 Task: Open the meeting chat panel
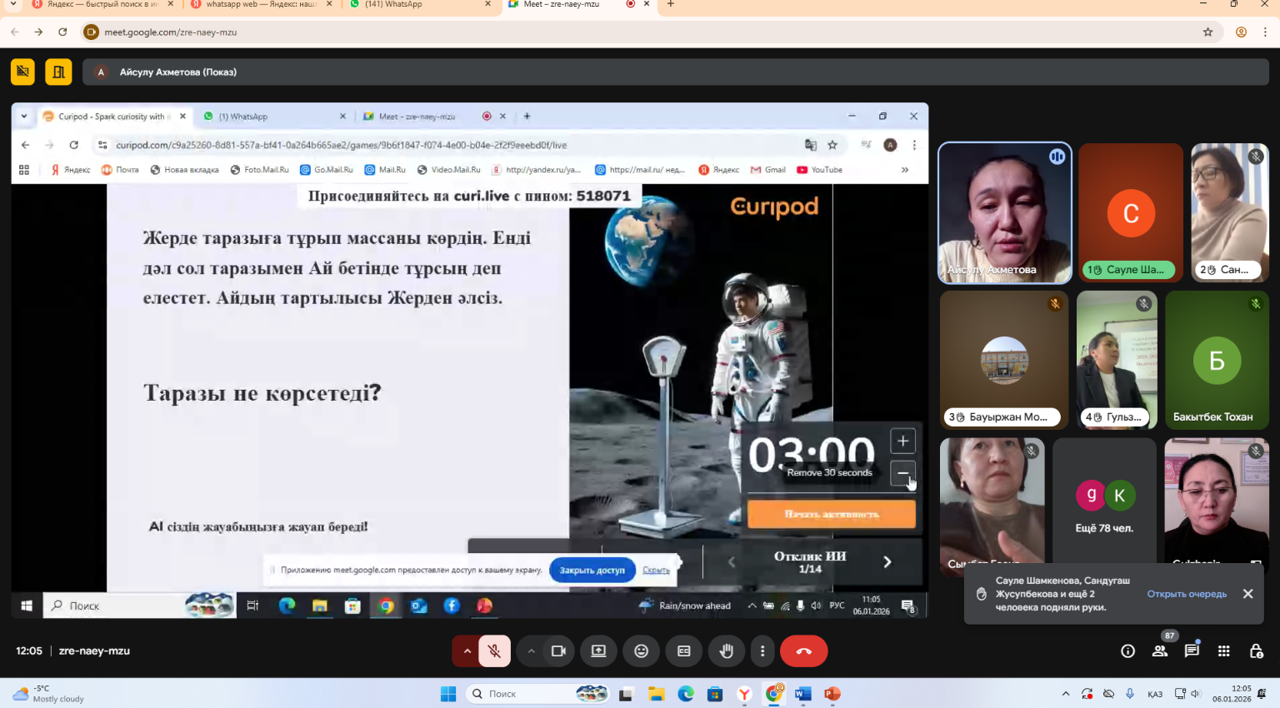1192,651
